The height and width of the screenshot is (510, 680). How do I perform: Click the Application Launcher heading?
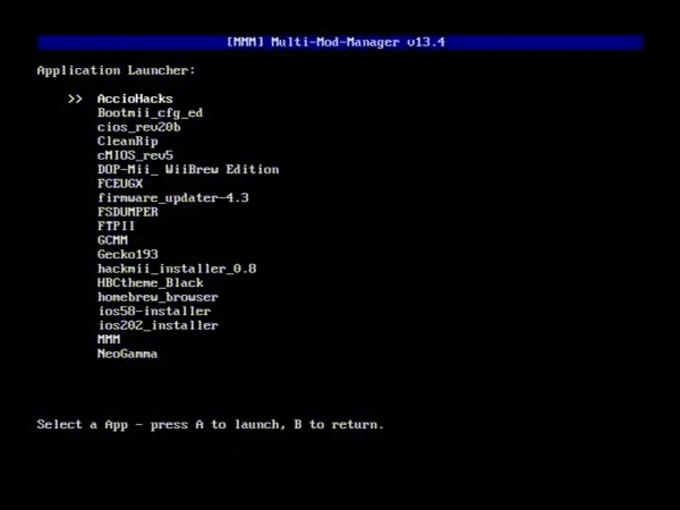click(x=116, y=71)
